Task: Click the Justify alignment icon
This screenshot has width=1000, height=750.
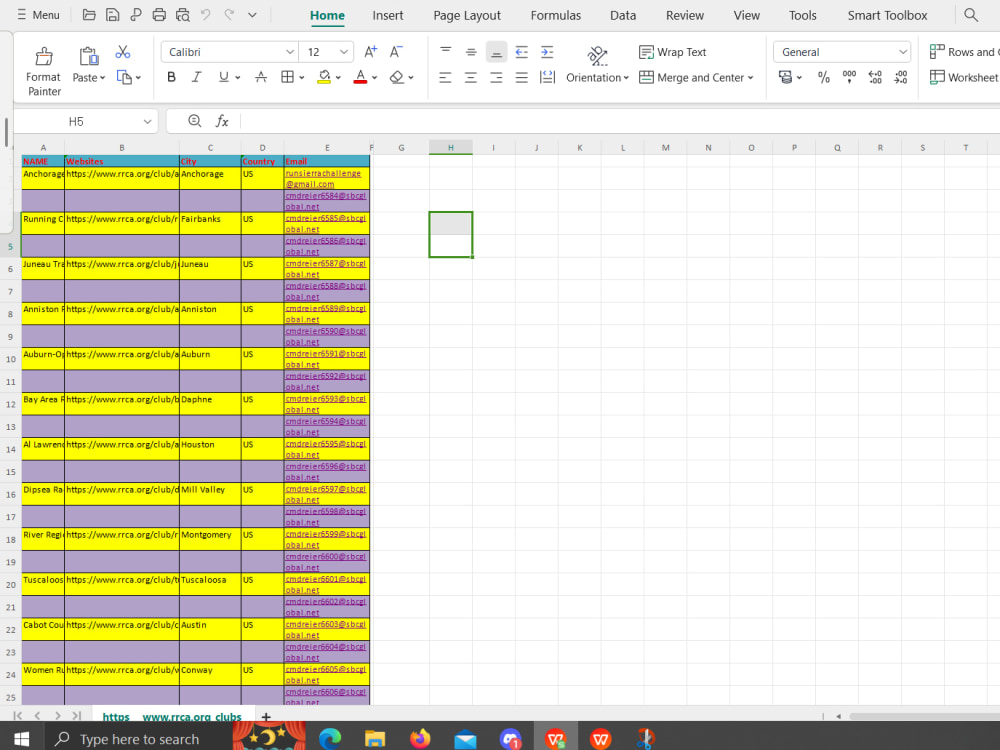Action: [522, 78]
